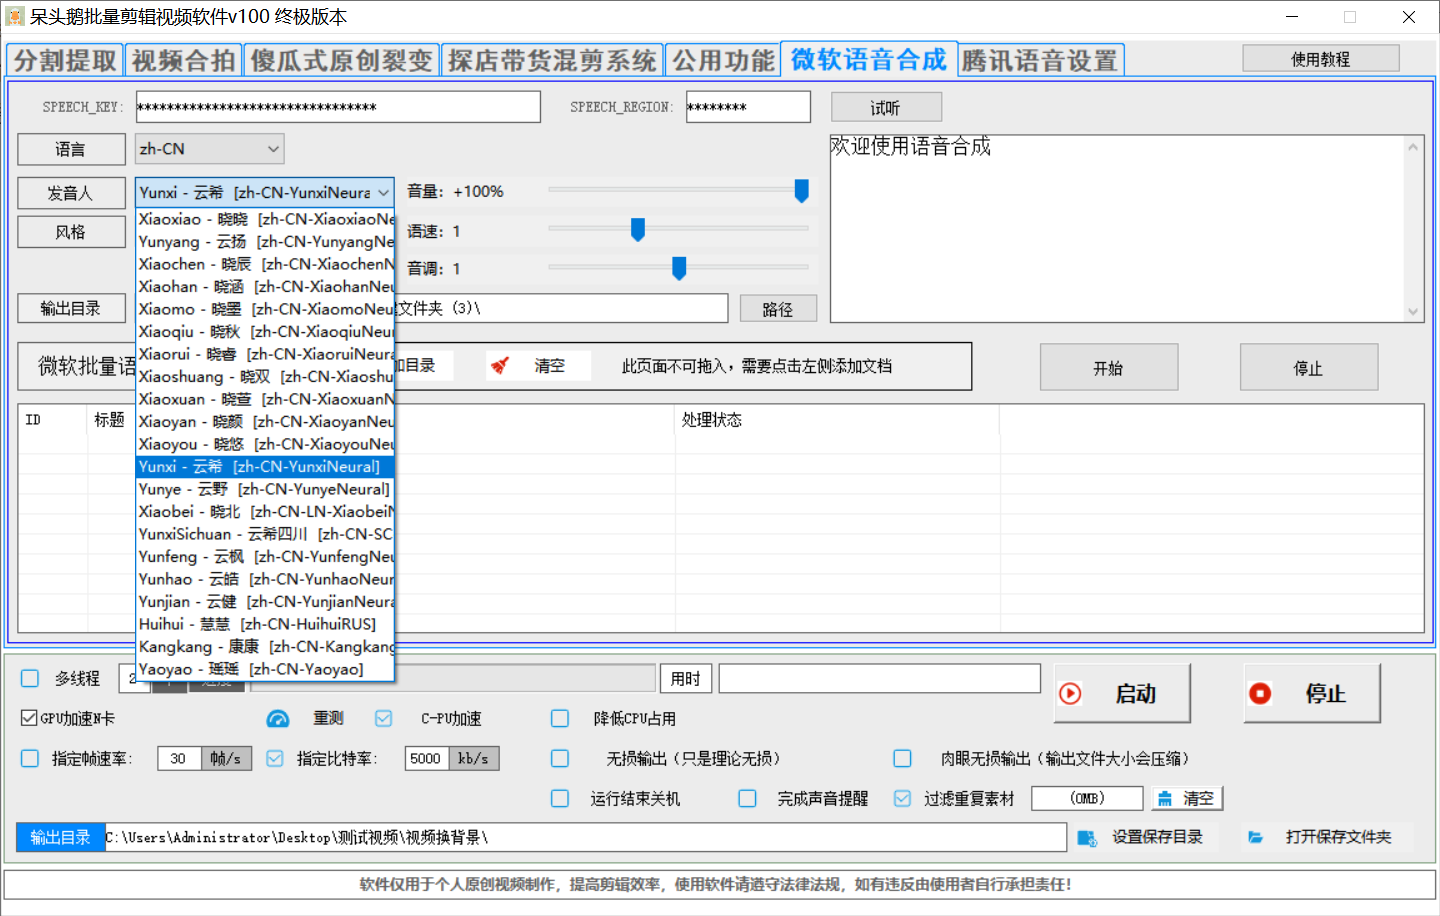Click the 开始 button

coord(1109,367)
